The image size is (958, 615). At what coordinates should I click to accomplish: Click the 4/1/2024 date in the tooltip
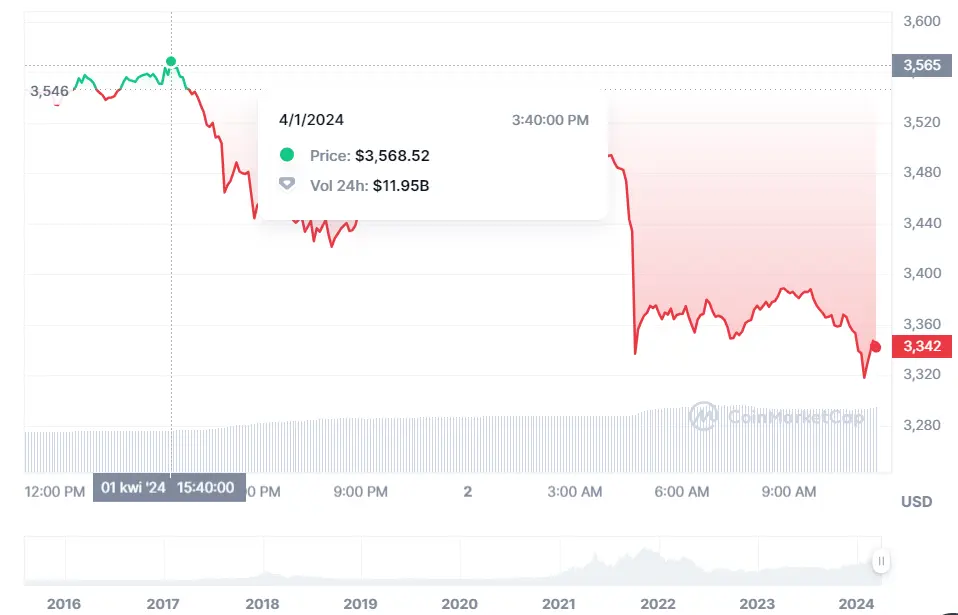(311, 119)
